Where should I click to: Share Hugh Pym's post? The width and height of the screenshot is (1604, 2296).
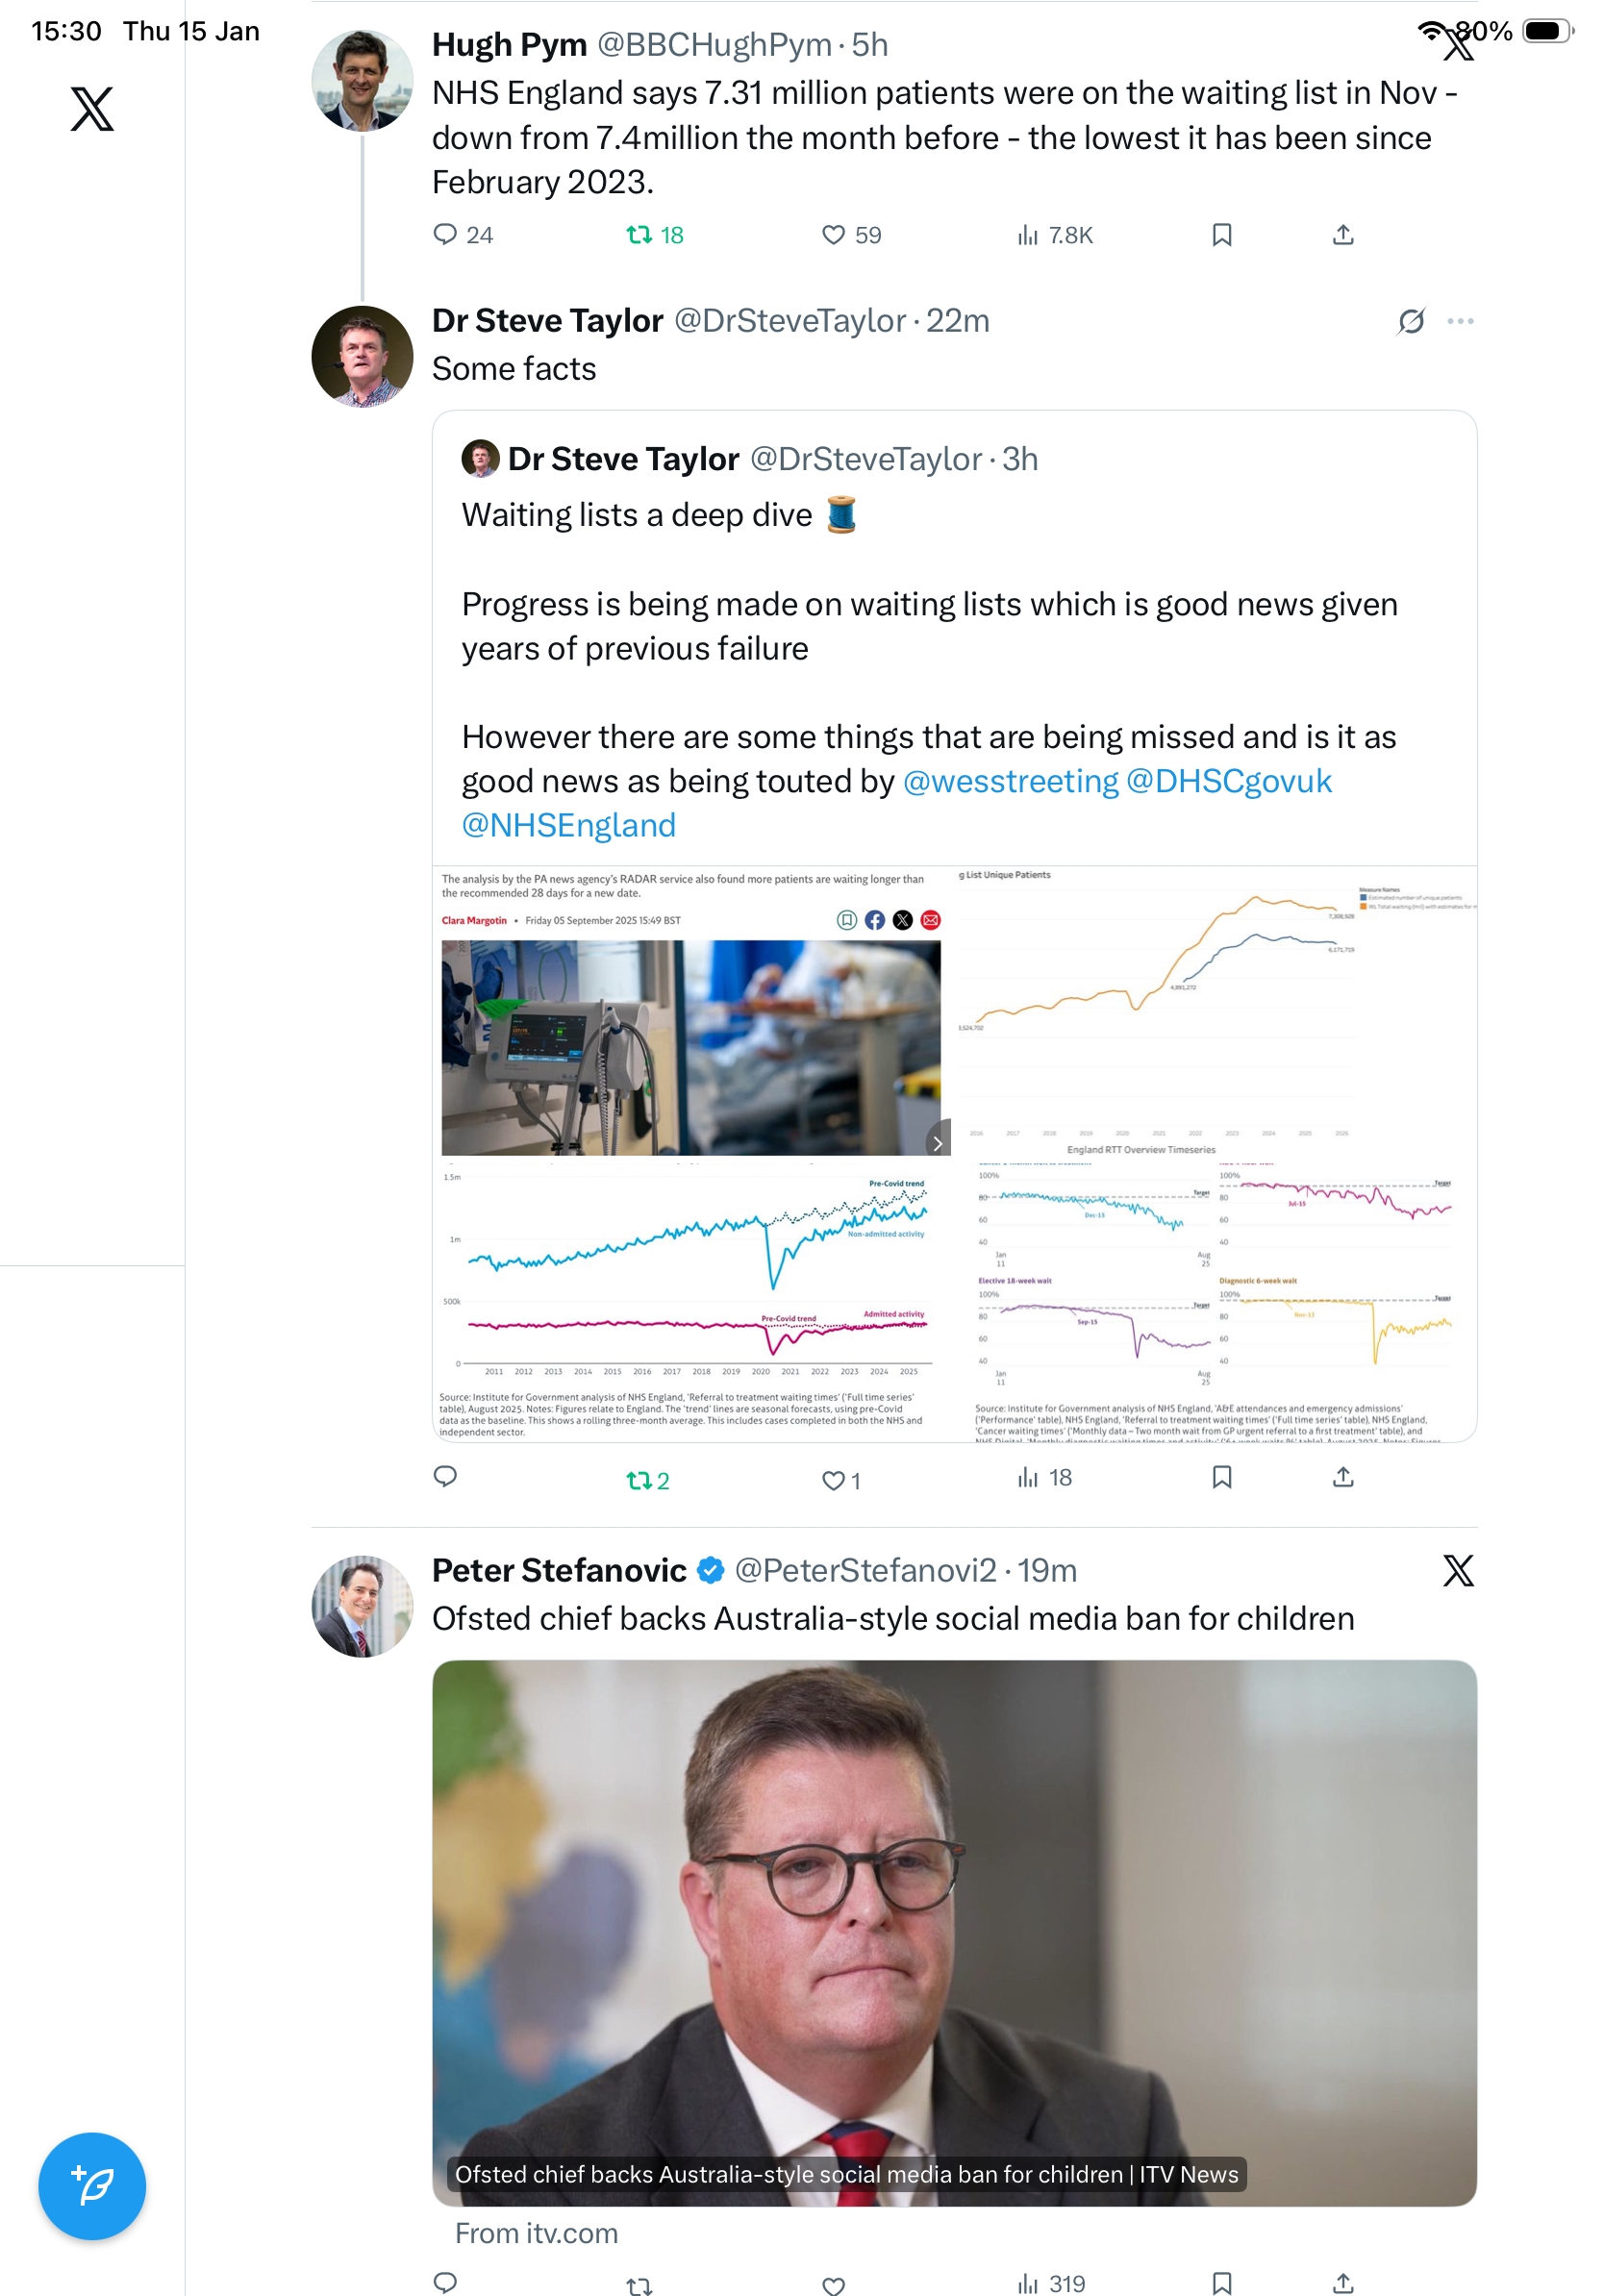(1343, 235)
